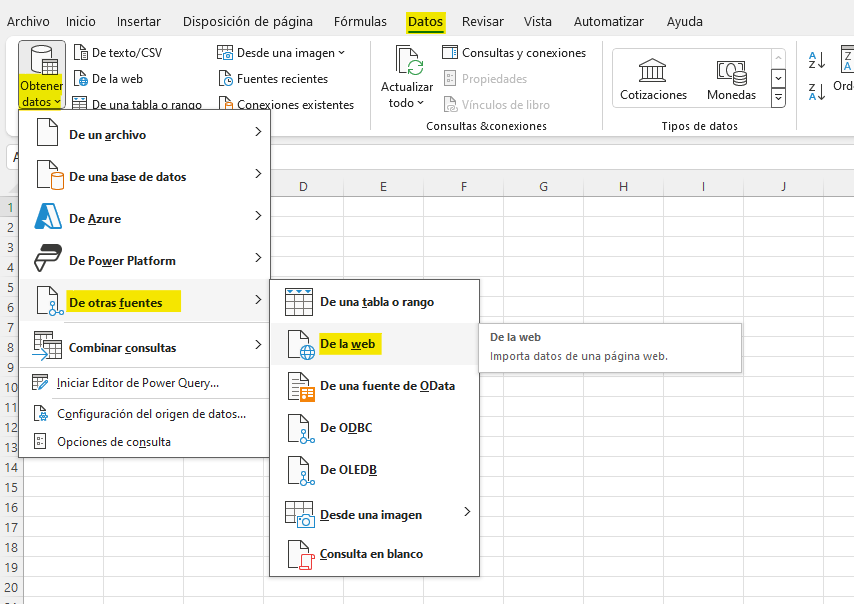Expand the Tipos de datos gallery
The image size is (854, 604).
click(778, 97)
